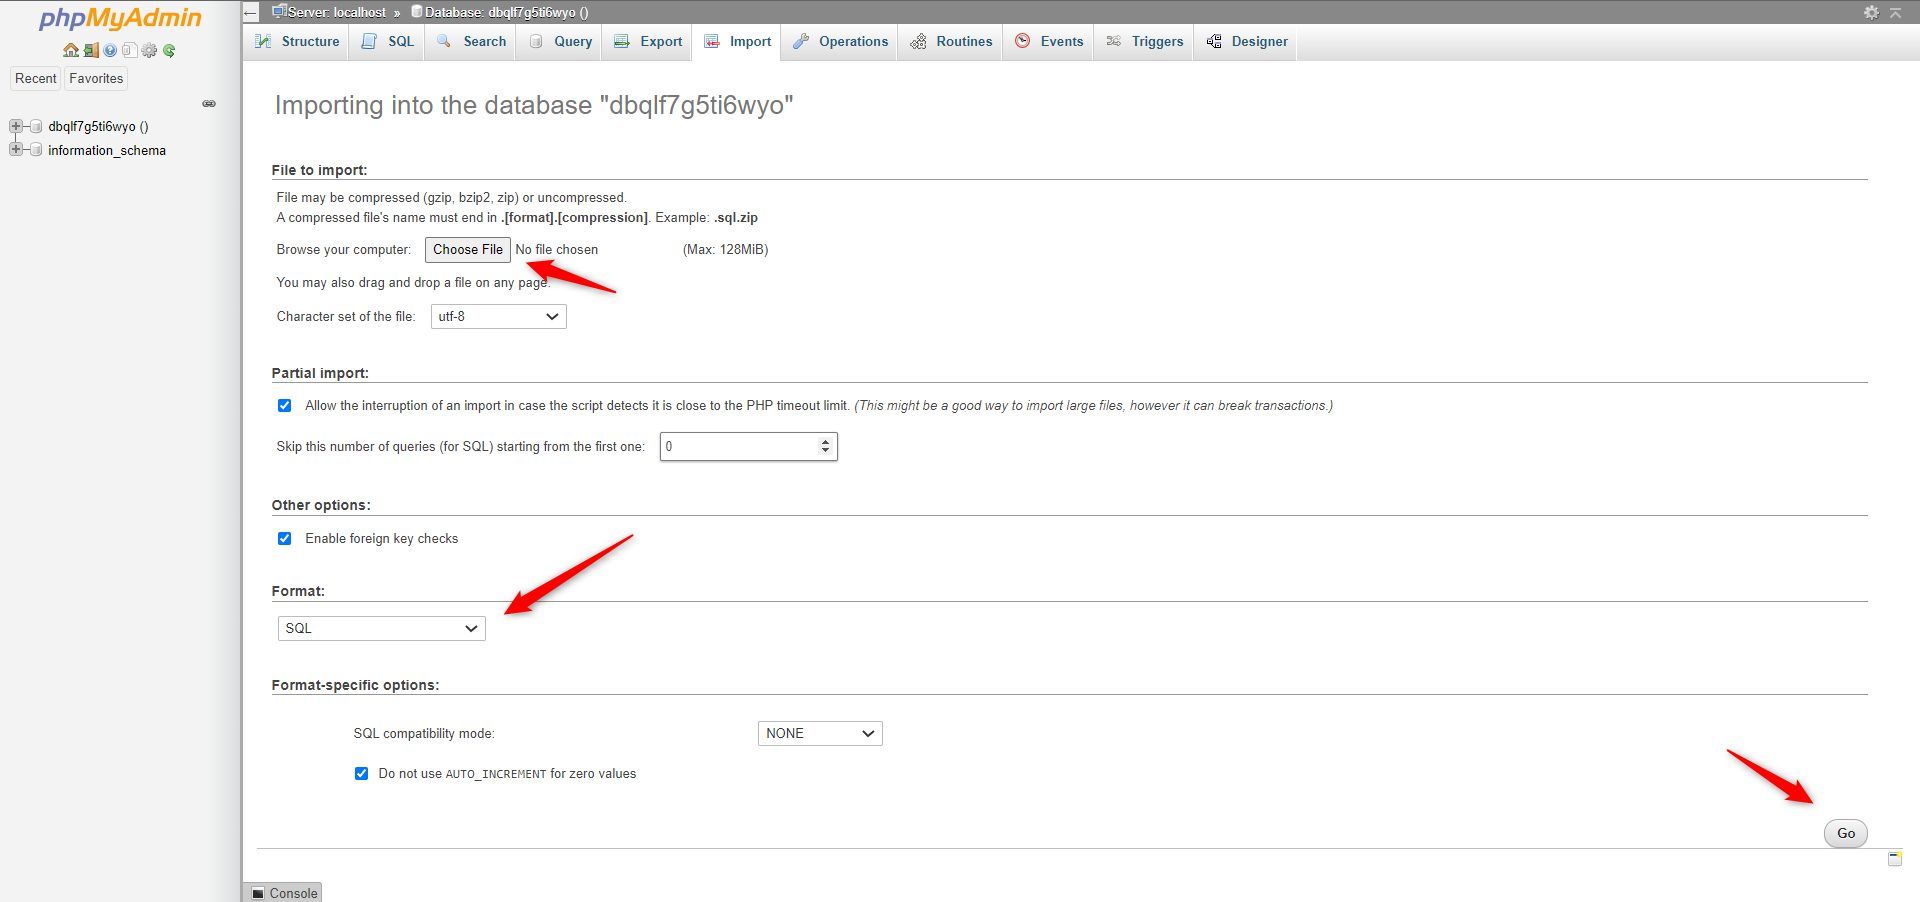The image size is (1920, 902).
Task: Toggle 'Allow the interruption of an import' checkbox
Action: (285, 406)
